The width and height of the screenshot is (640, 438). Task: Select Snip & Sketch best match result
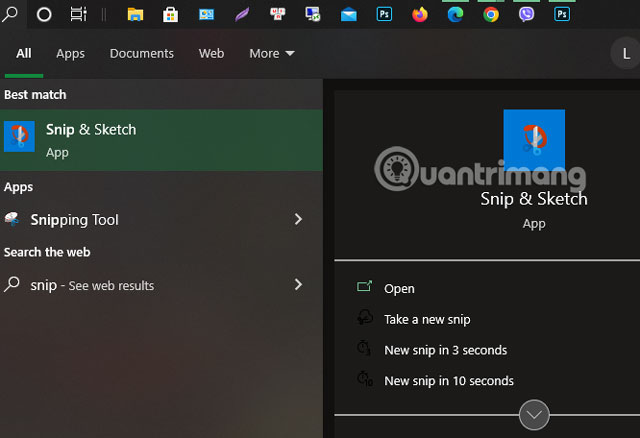[161, 140]
